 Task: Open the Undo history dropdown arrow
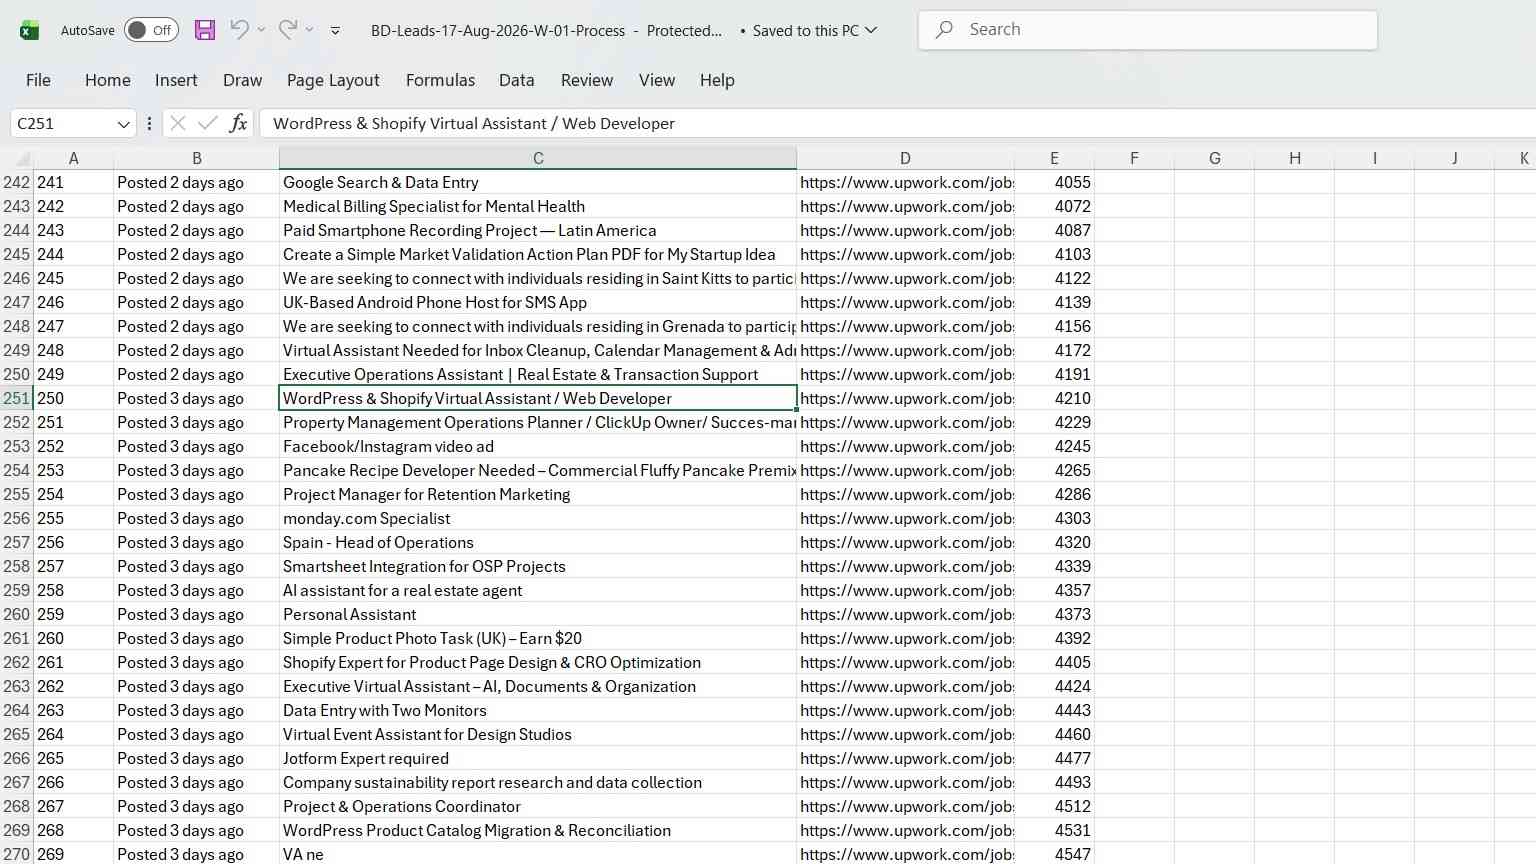[x=261, y=30]
